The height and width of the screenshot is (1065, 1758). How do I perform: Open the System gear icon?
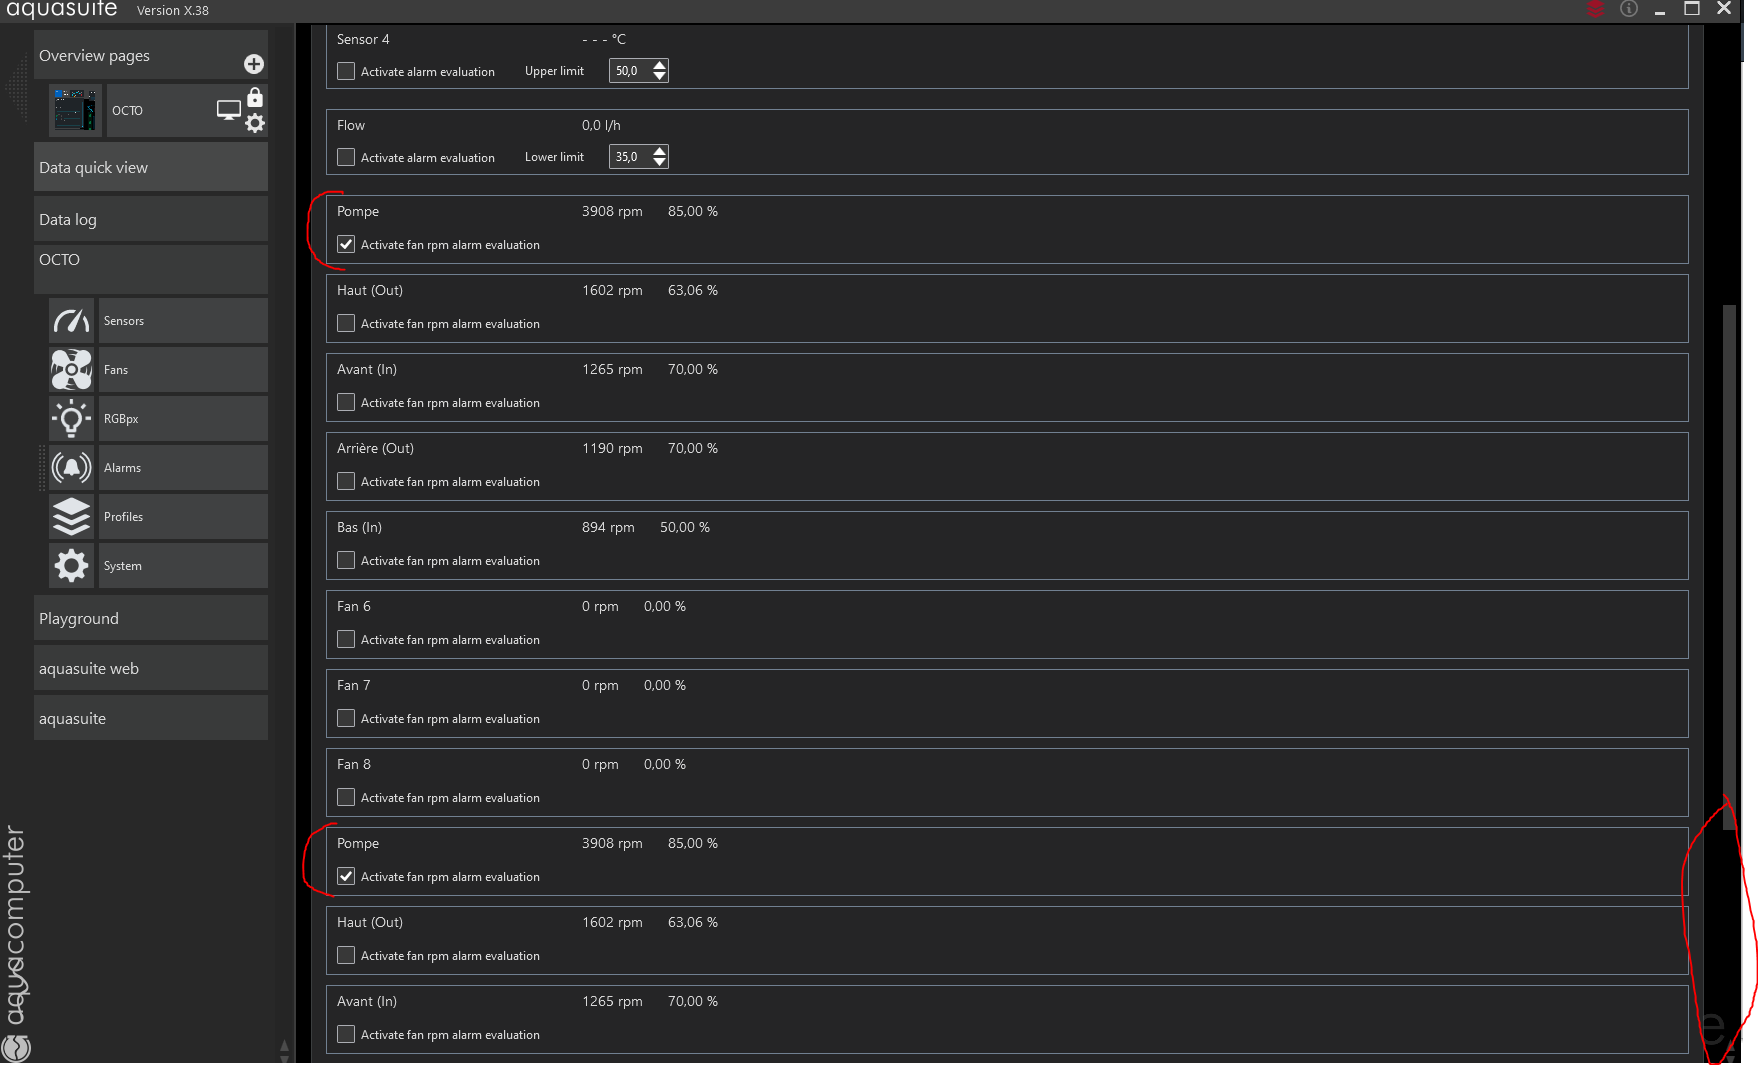point(71,566)
